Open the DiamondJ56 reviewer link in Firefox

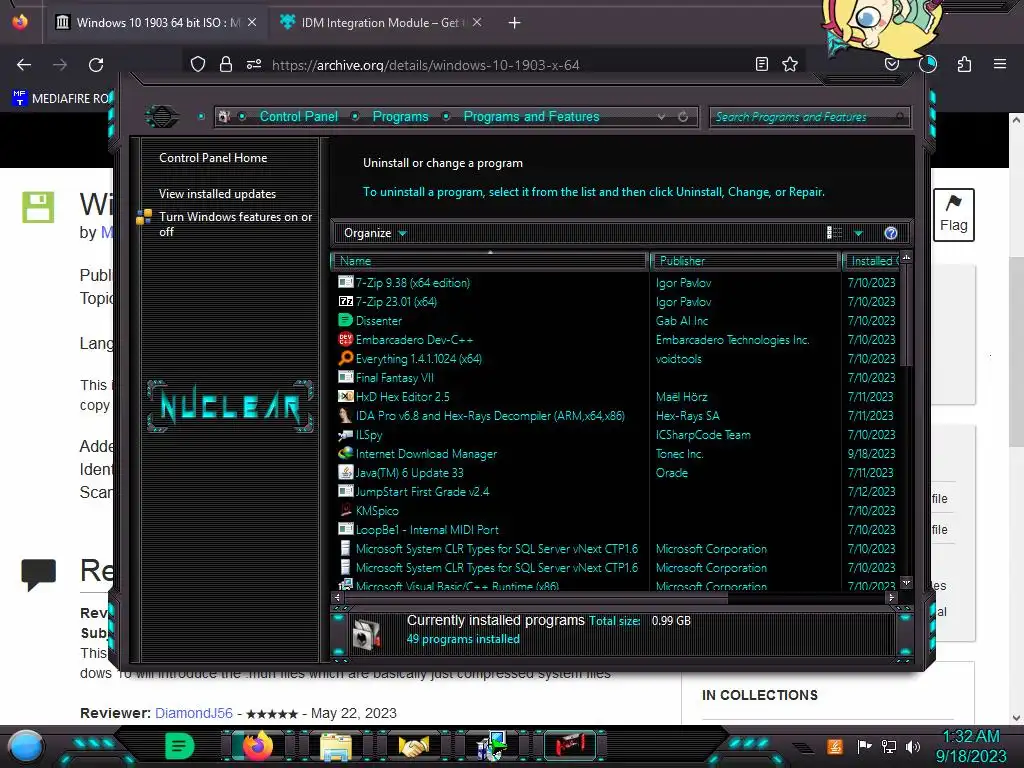coord(193,713)
